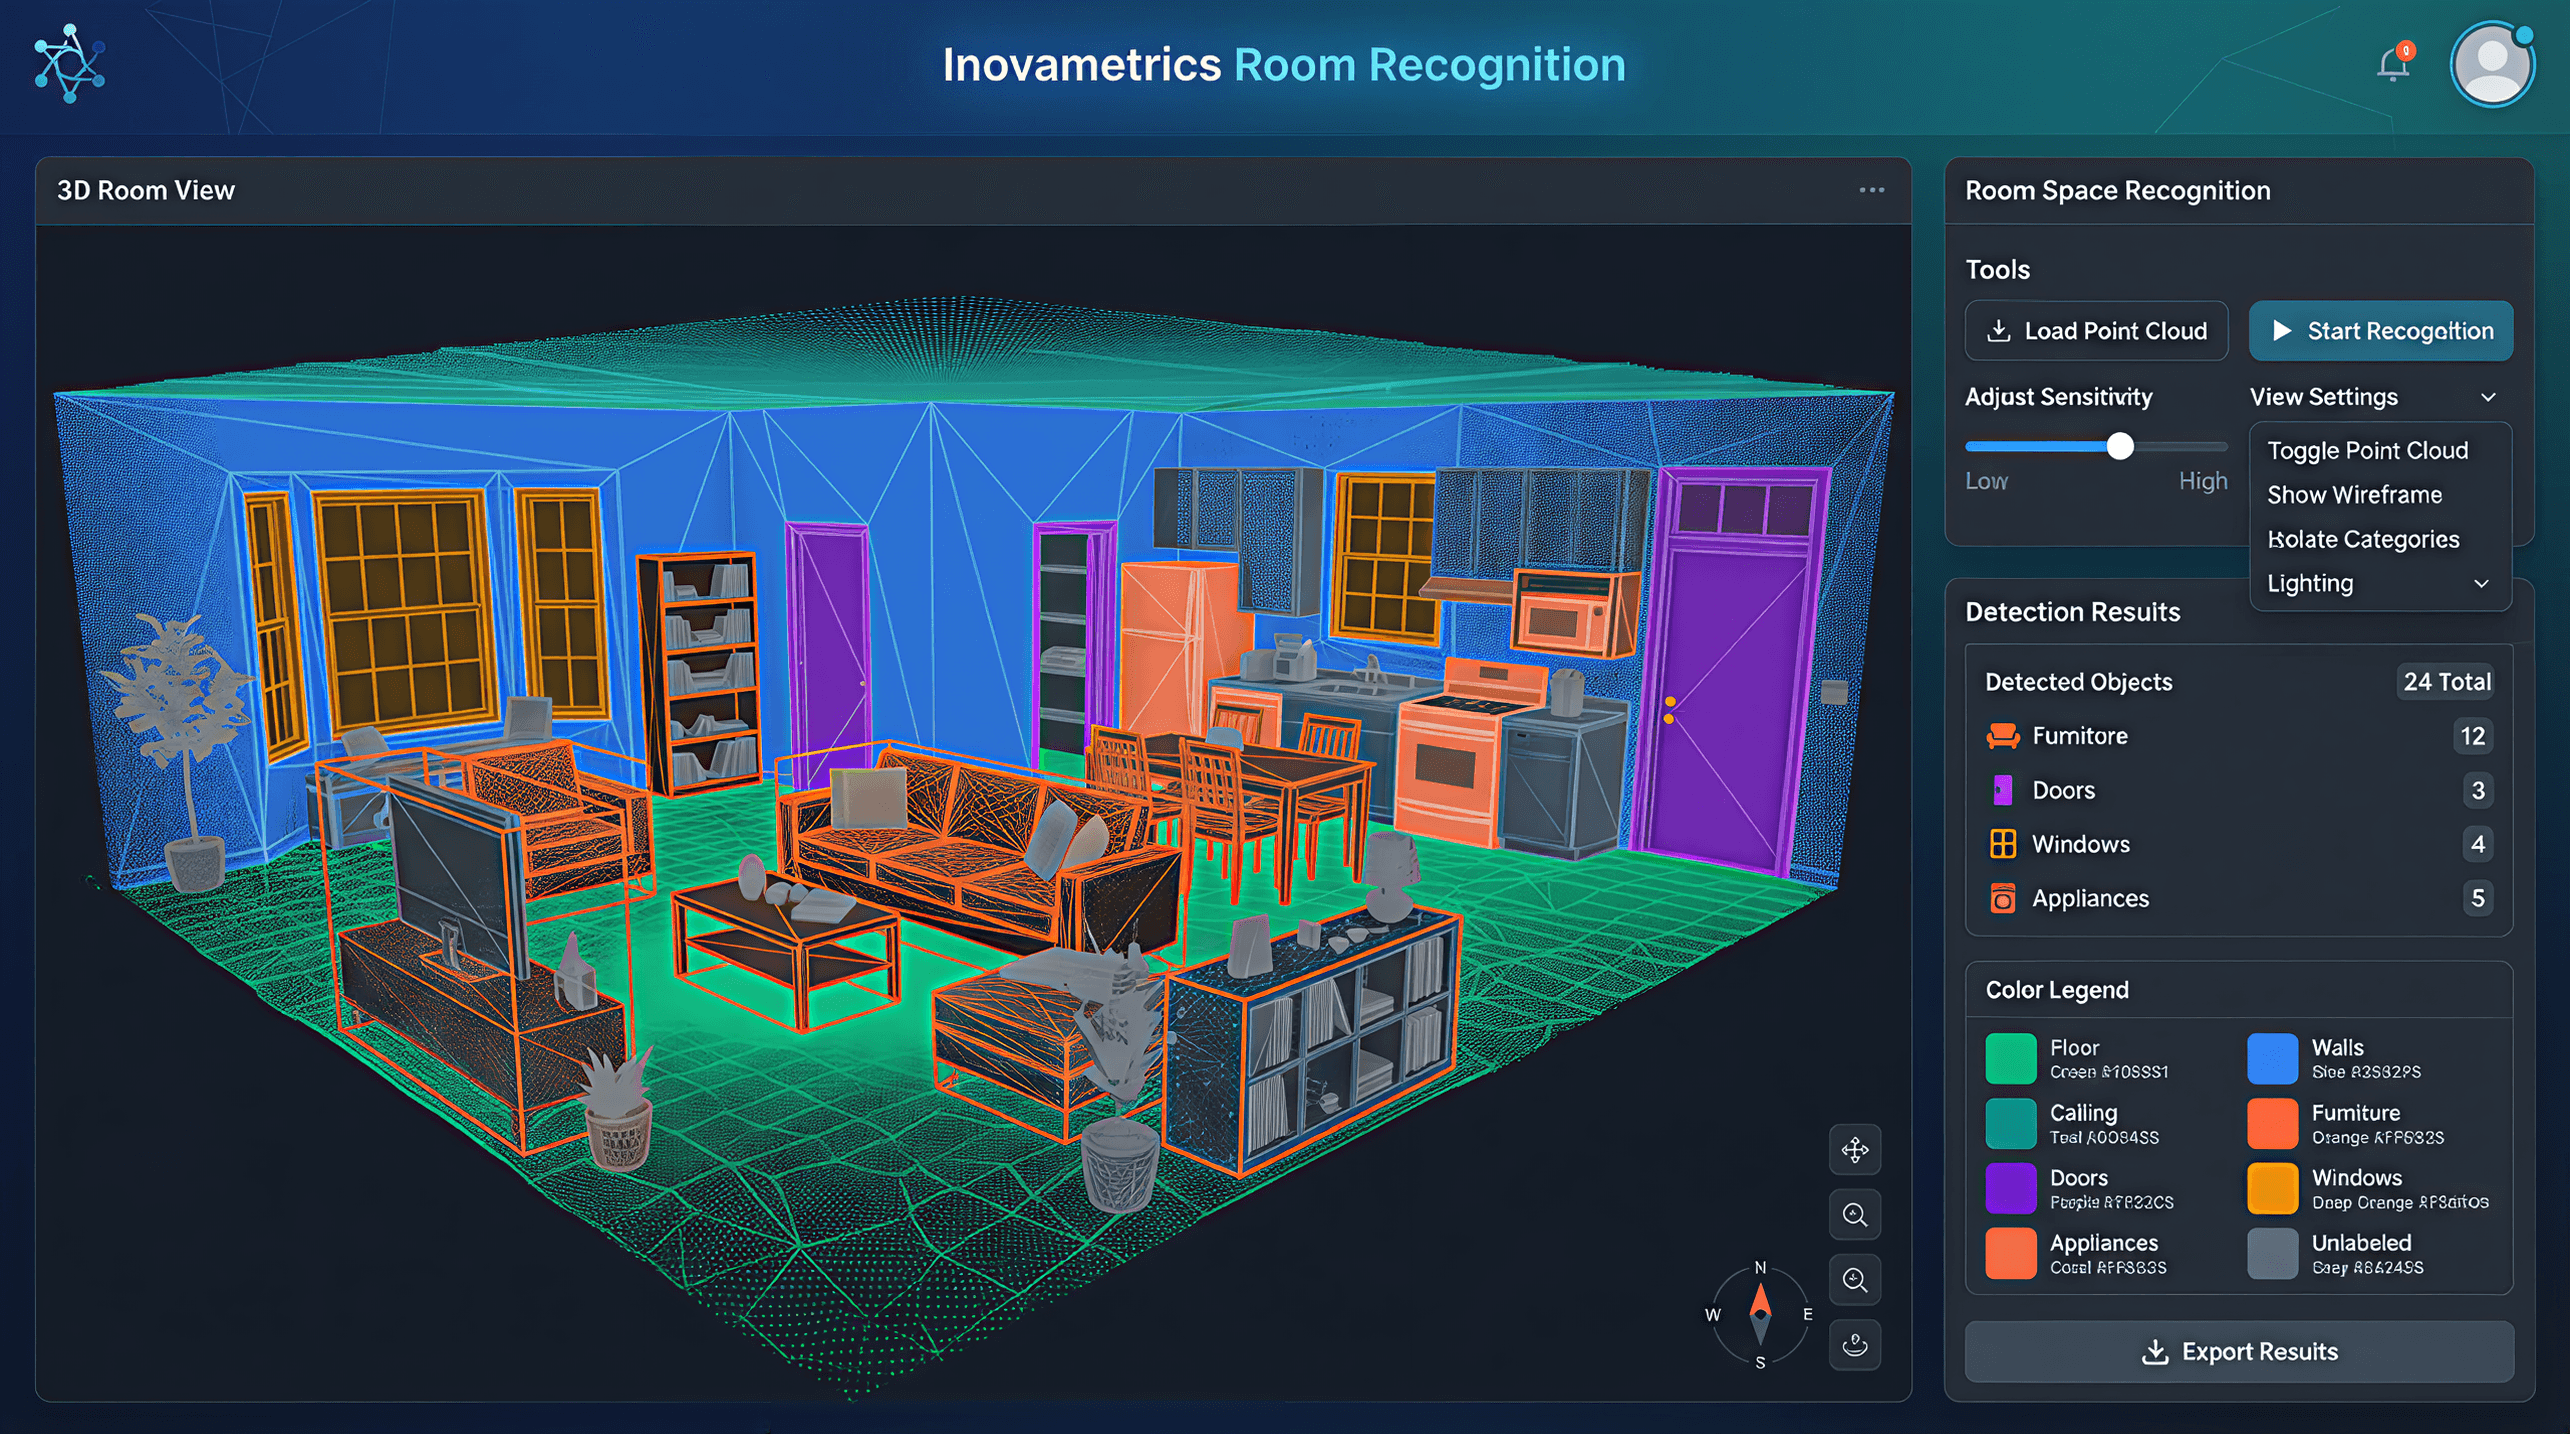Enable Show Wireframe option

(x=2354, y=495)
